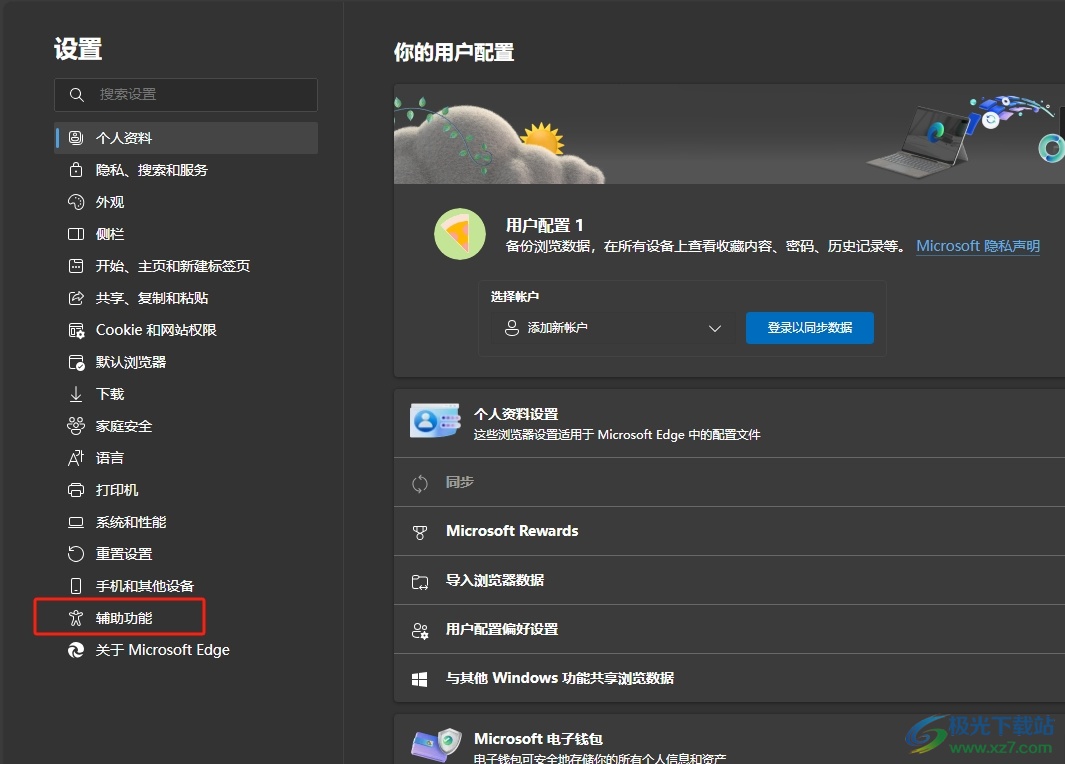1065x764 pixels.
Task: Open Cookie 和网站权限 via its icon
Action: coord(76,331)
